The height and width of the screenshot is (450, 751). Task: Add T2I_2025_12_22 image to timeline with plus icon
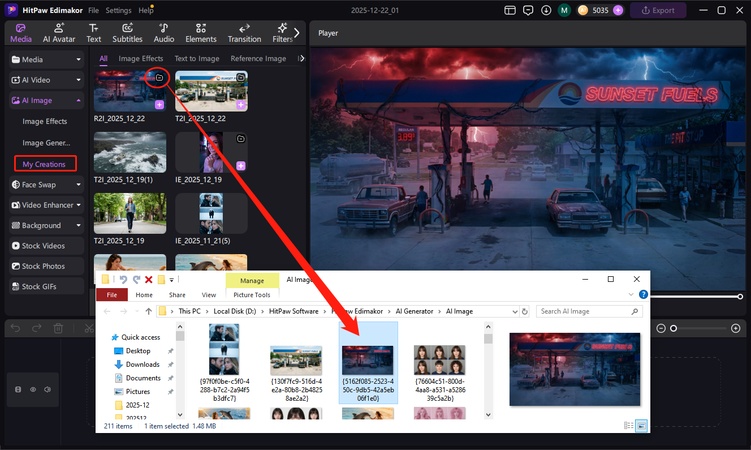[x=241, y=105]
